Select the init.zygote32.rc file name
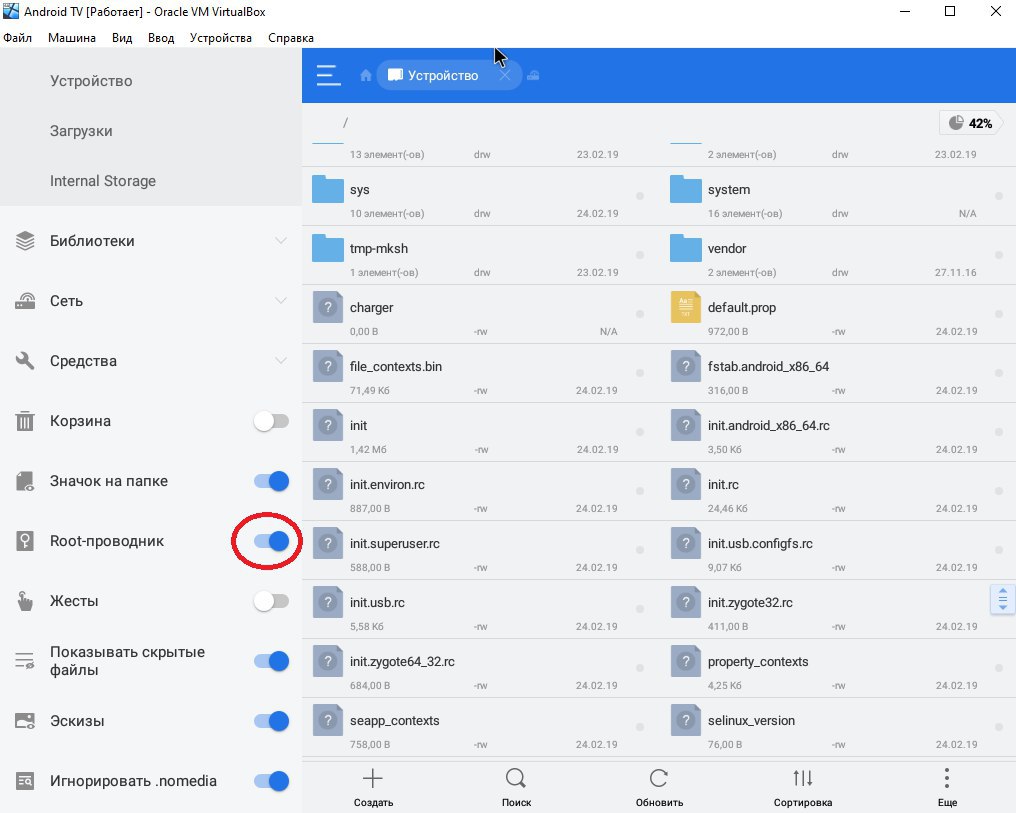Image resolution: width=1016 pixels, height=813 pixels. [x=750, y=602]
